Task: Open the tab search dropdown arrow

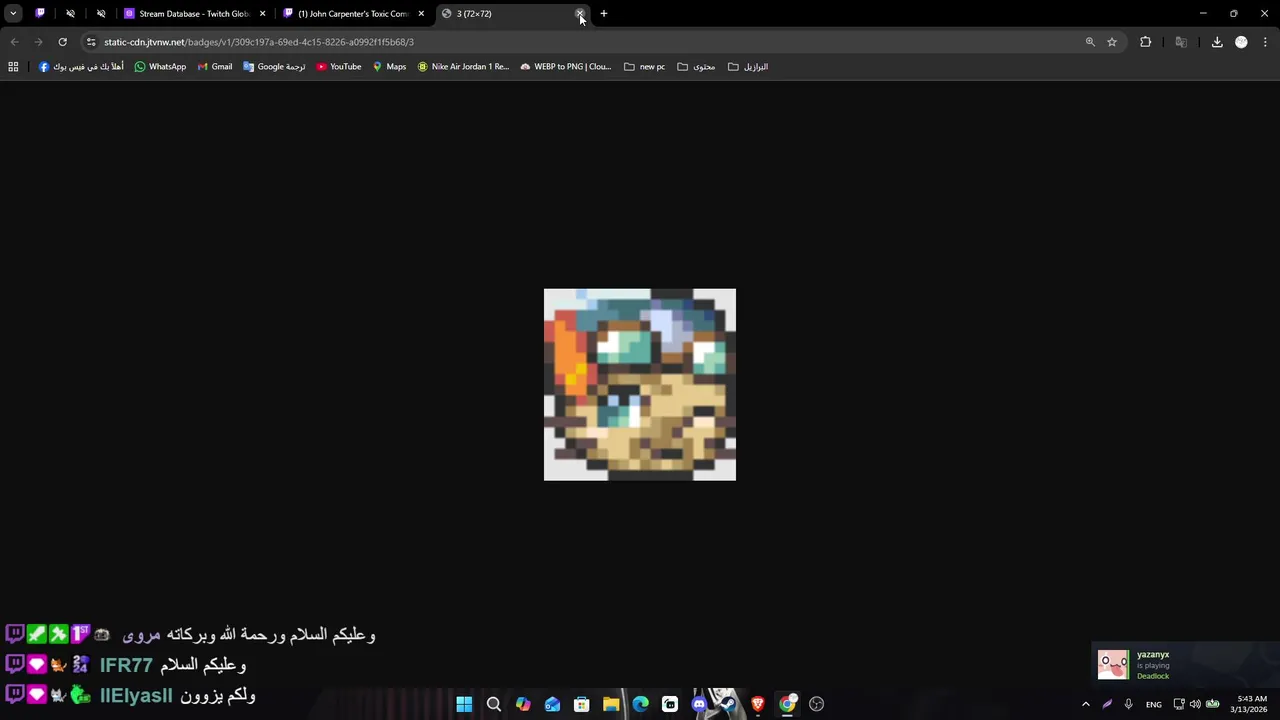Action: [x=13, y=14]
